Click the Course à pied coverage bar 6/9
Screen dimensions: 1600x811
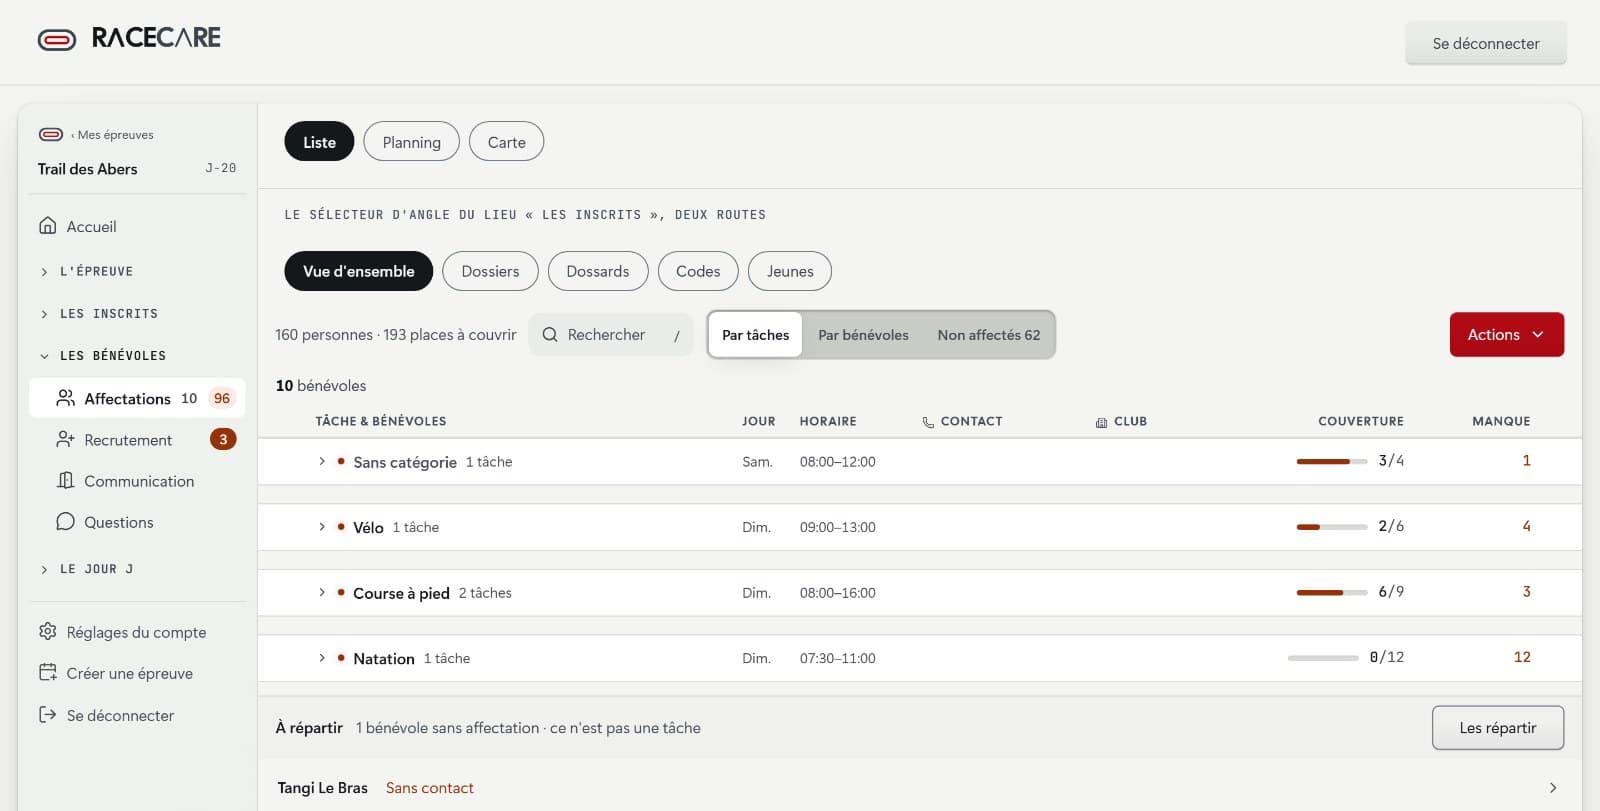pyautogui.click(x=1332, y=592)
